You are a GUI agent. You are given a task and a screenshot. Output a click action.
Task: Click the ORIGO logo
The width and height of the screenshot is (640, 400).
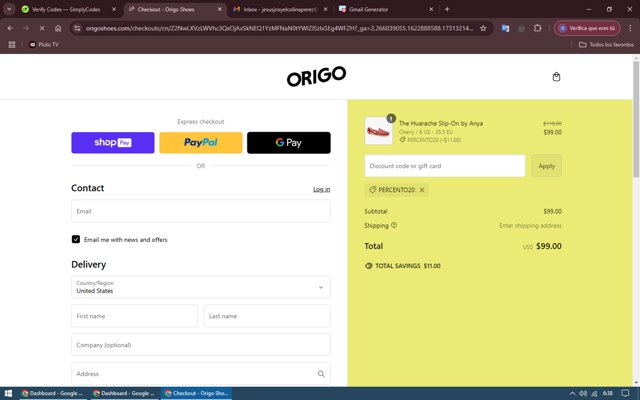tap(316, 76)
